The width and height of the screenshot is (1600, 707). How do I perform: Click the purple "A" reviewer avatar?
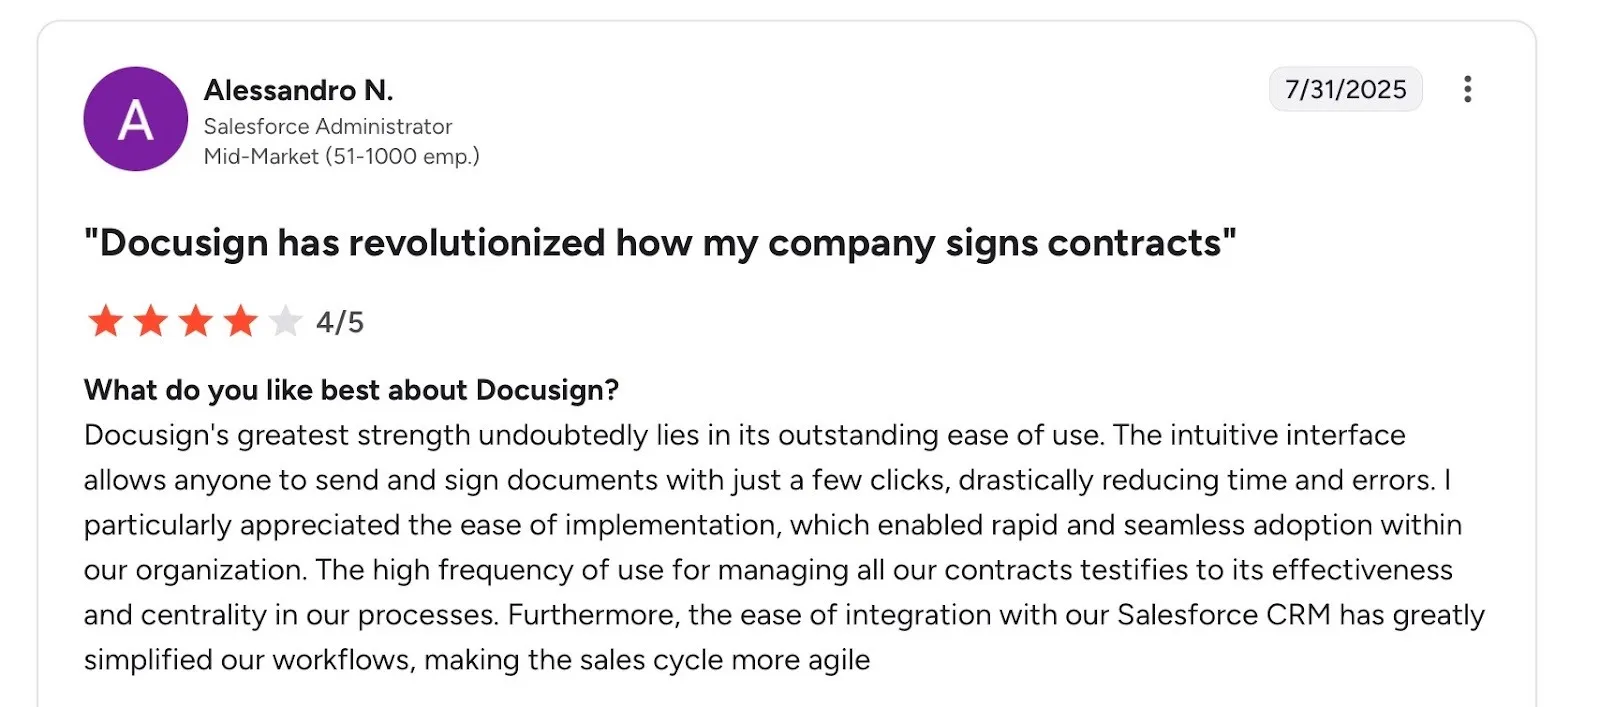135,120
